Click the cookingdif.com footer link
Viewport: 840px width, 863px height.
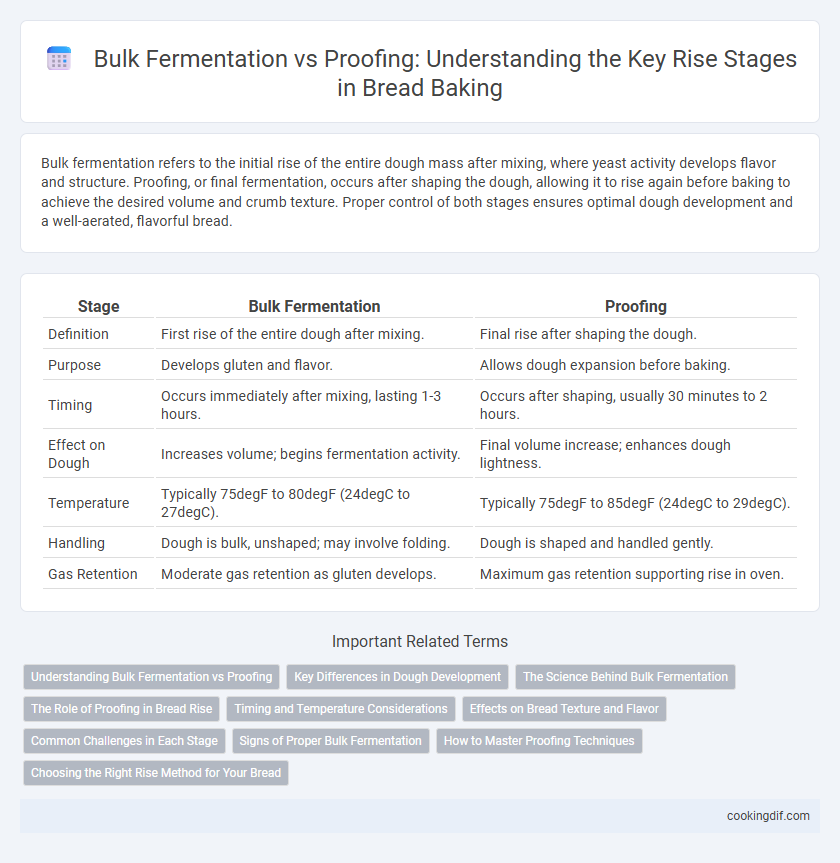[768, 816]
